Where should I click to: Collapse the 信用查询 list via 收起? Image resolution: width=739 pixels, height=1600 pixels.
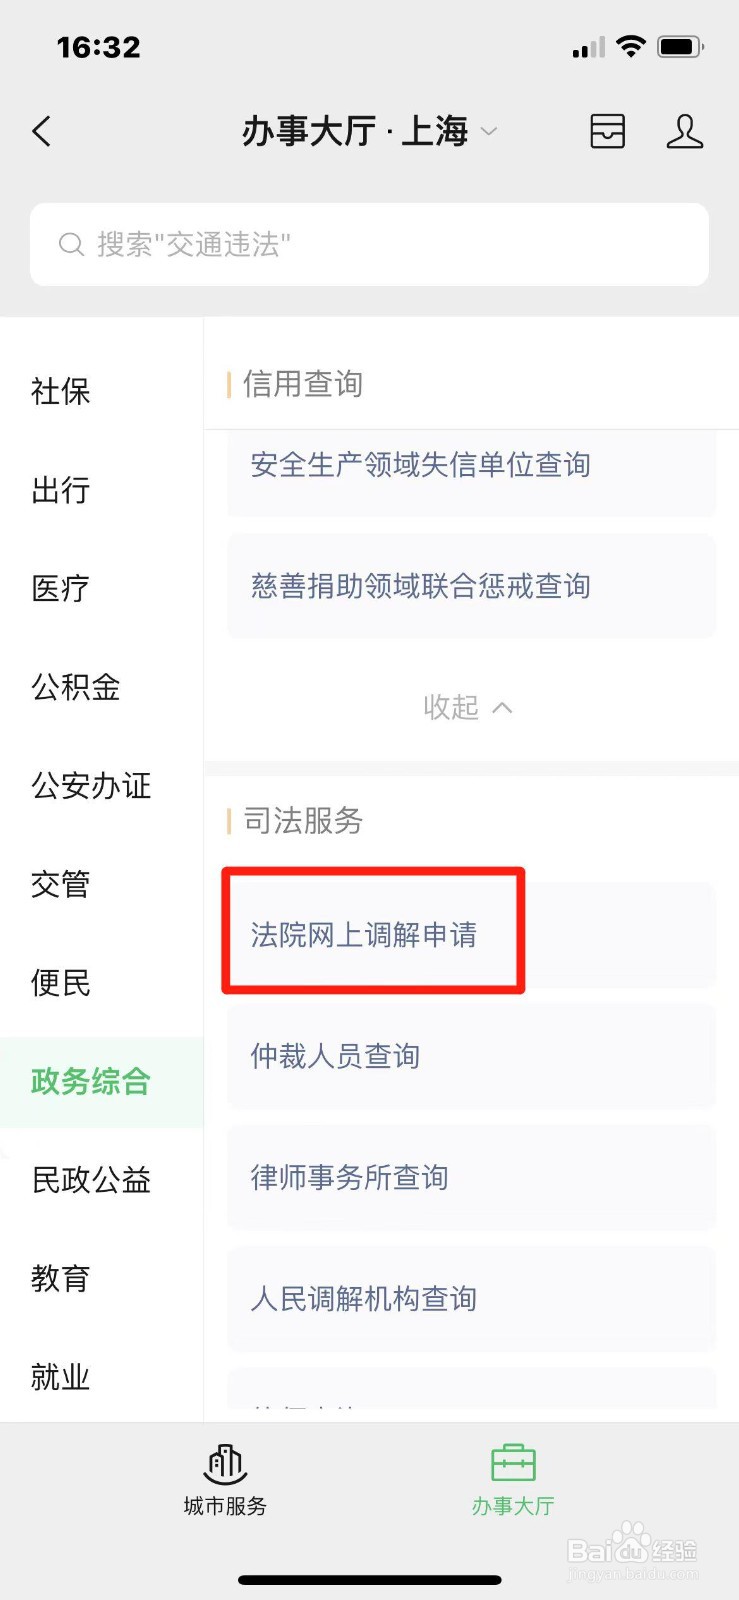[x=468, y=707]
